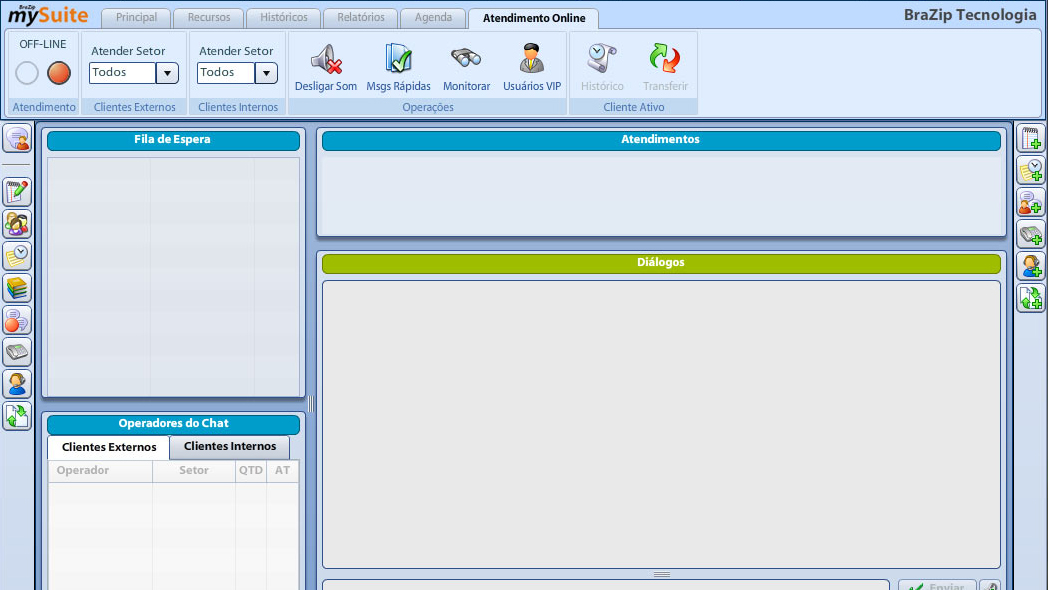
Task: Switch to the Principal tab
Action: [x=136, y=17]
